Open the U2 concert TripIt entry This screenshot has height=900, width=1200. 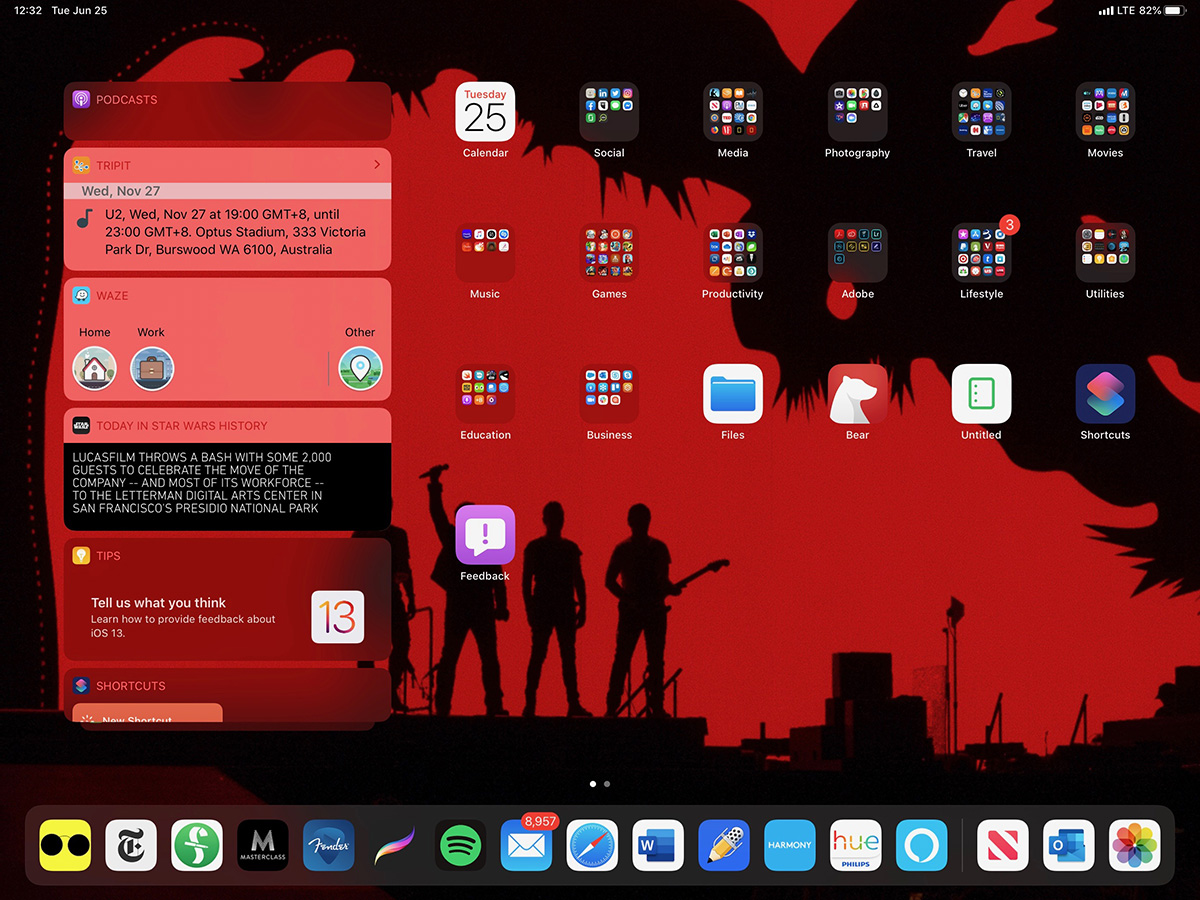(227, 232)
